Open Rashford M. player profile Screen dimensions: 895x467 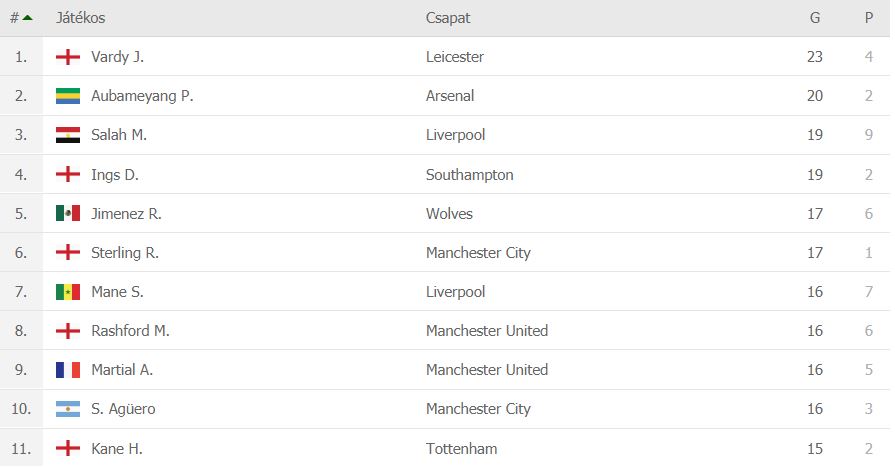click(x=130, y=331)
